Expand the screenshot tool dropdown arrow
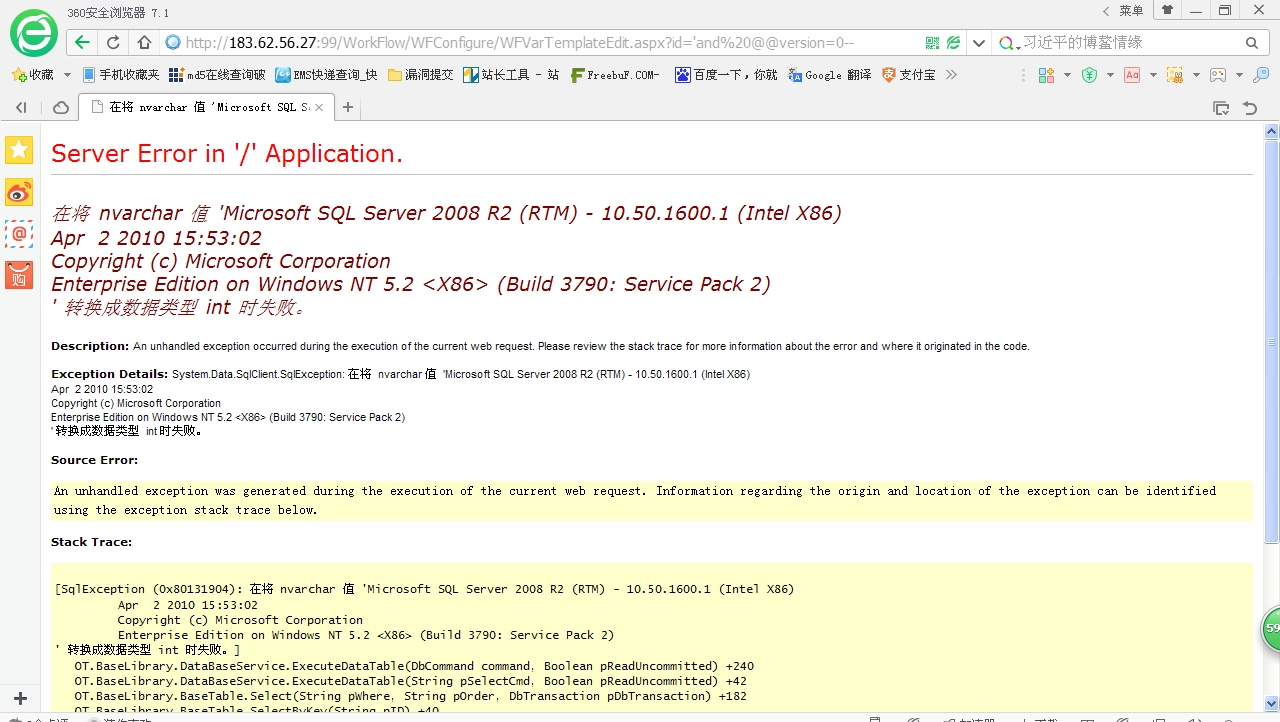The height and width of the screenshot is (722, 1280). pyautogui.click(x=1196, y=75)
